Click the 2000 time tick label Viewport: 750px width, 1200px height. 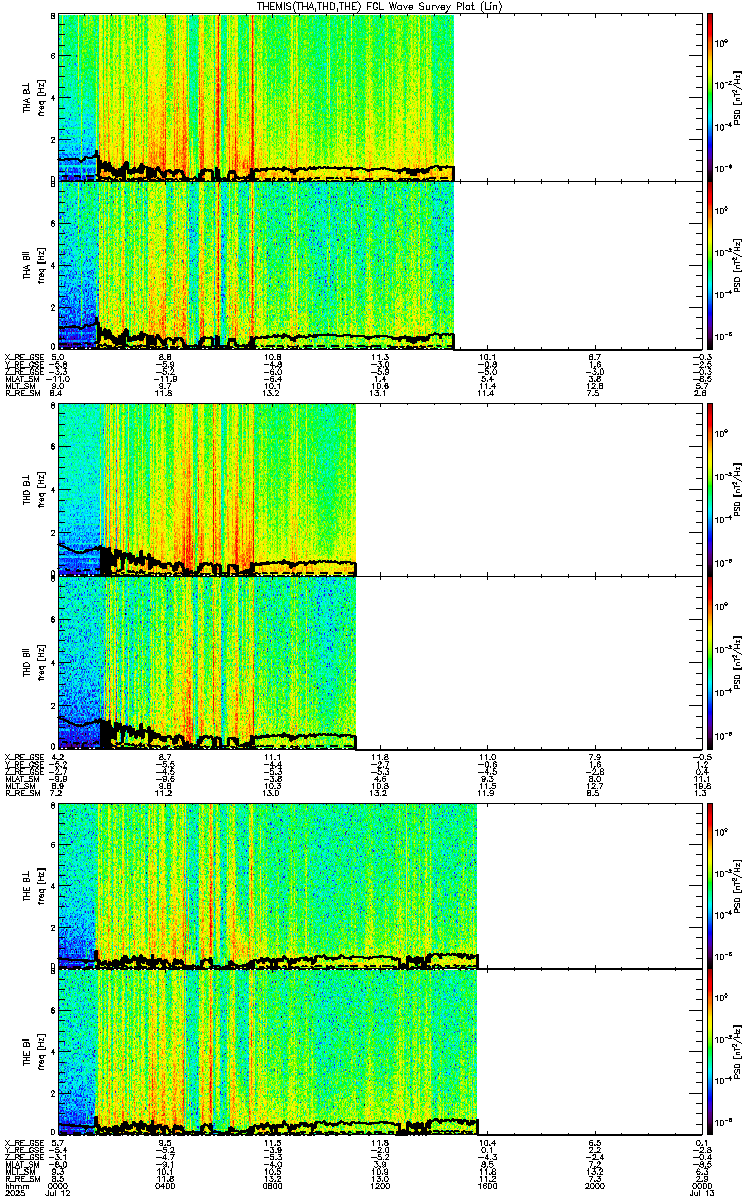[594, 1186]
